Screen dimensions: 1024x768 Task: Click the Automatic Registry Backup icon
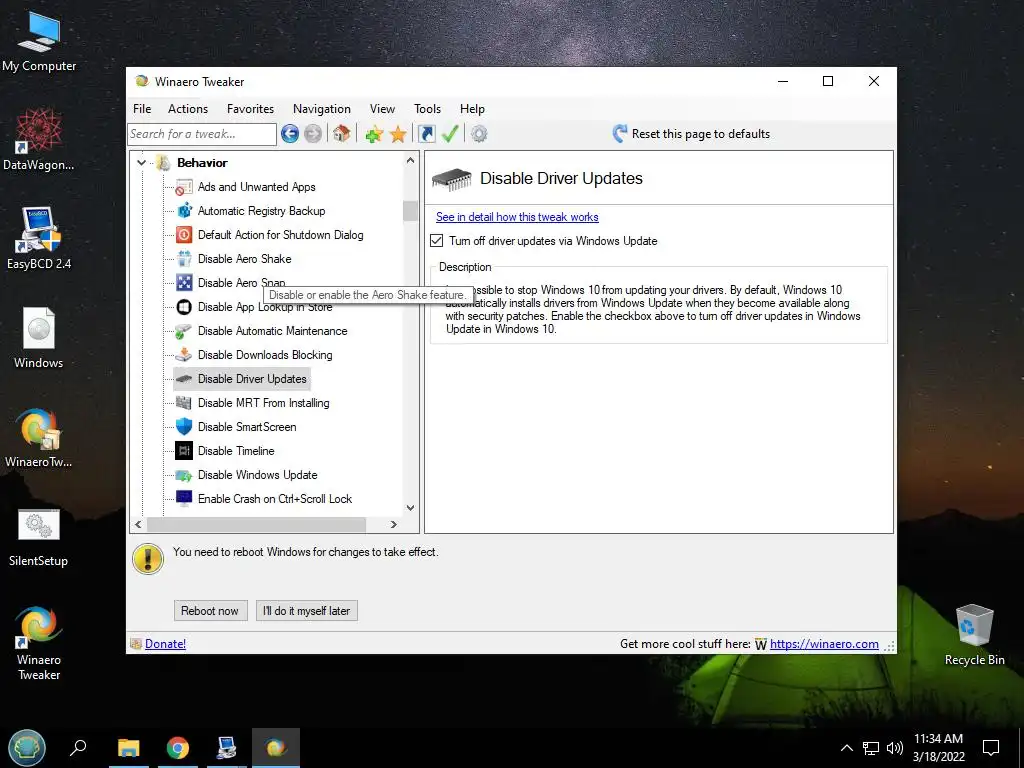pos(184,211)
